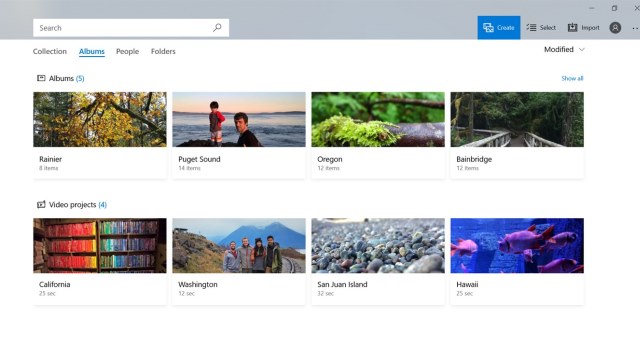Expand the Modified sort dropdown

564,49
